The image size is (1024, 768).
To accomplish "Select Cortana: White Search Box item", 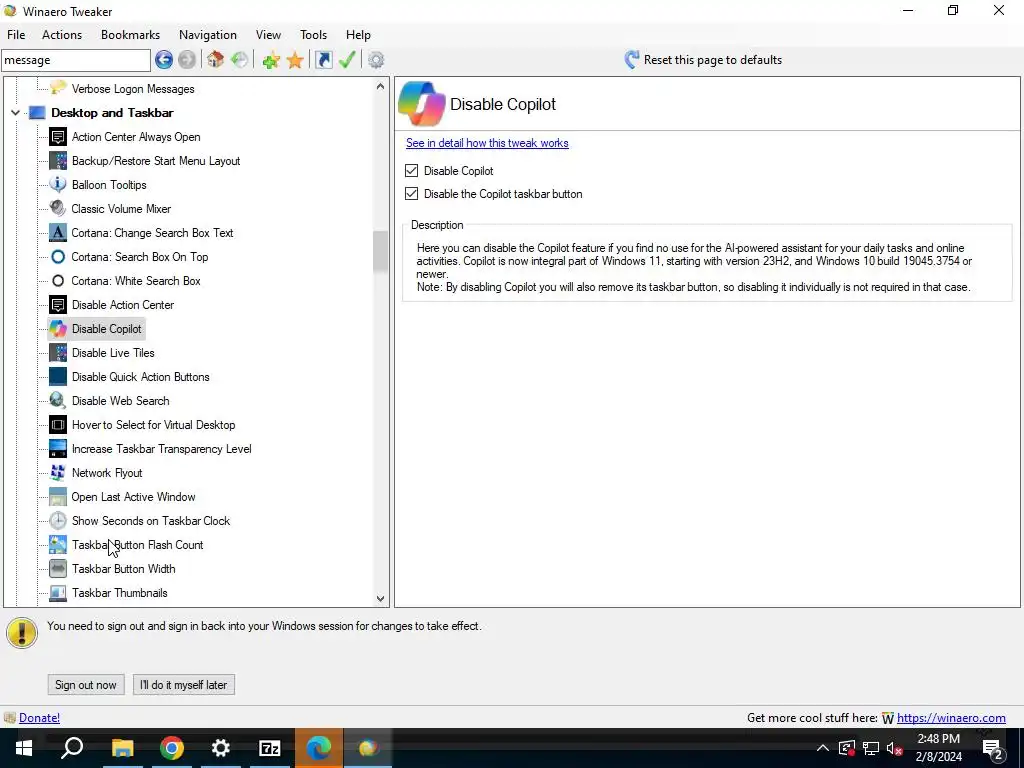I will pyautogui.click(x=136, y=281).
